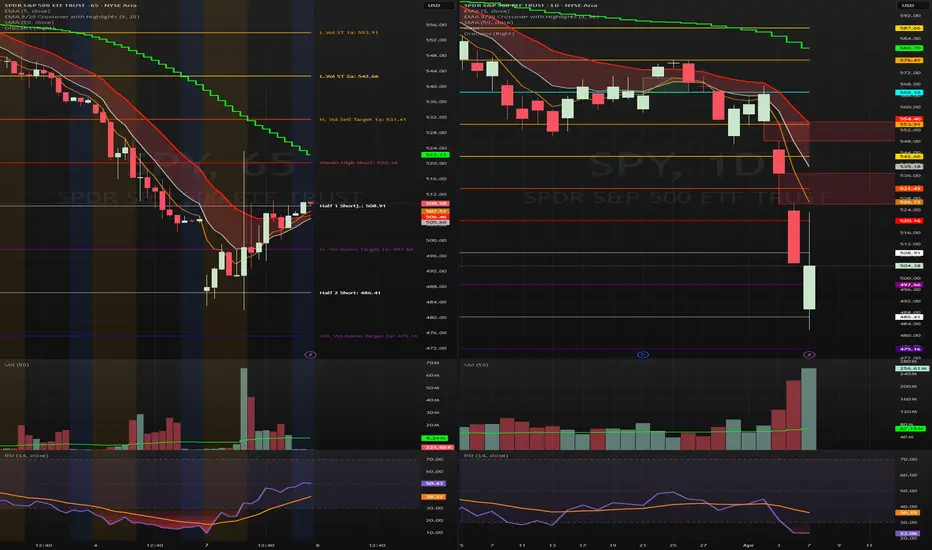Click white 508.91 price tag on right axis
Viewport: 932px width, 550px height.
point(909,253)
